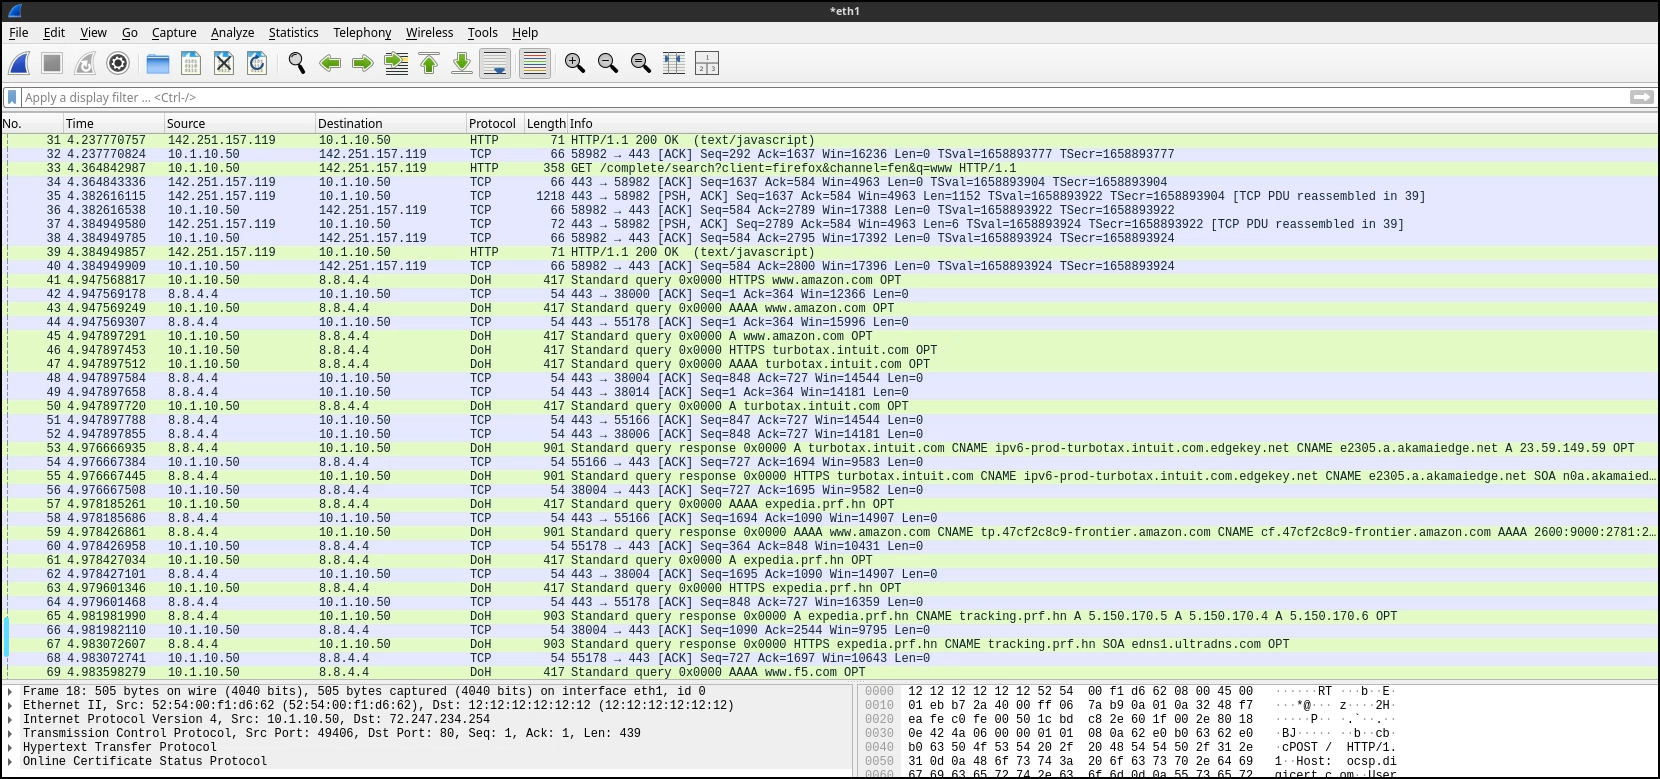Select packet 33 GET /complete/search row
This screenshot has width=1660, height=779.
pos(829,168)
